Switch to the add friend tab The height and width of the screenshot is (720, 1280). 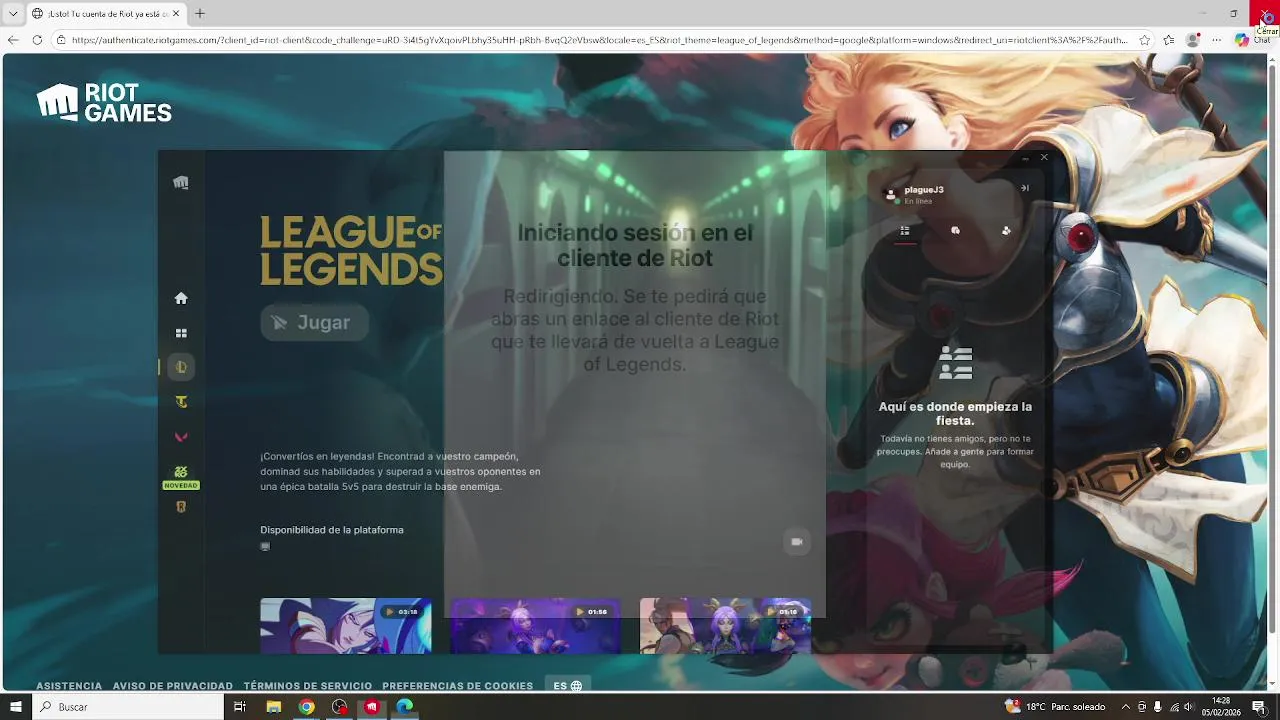coord(1006,231)
